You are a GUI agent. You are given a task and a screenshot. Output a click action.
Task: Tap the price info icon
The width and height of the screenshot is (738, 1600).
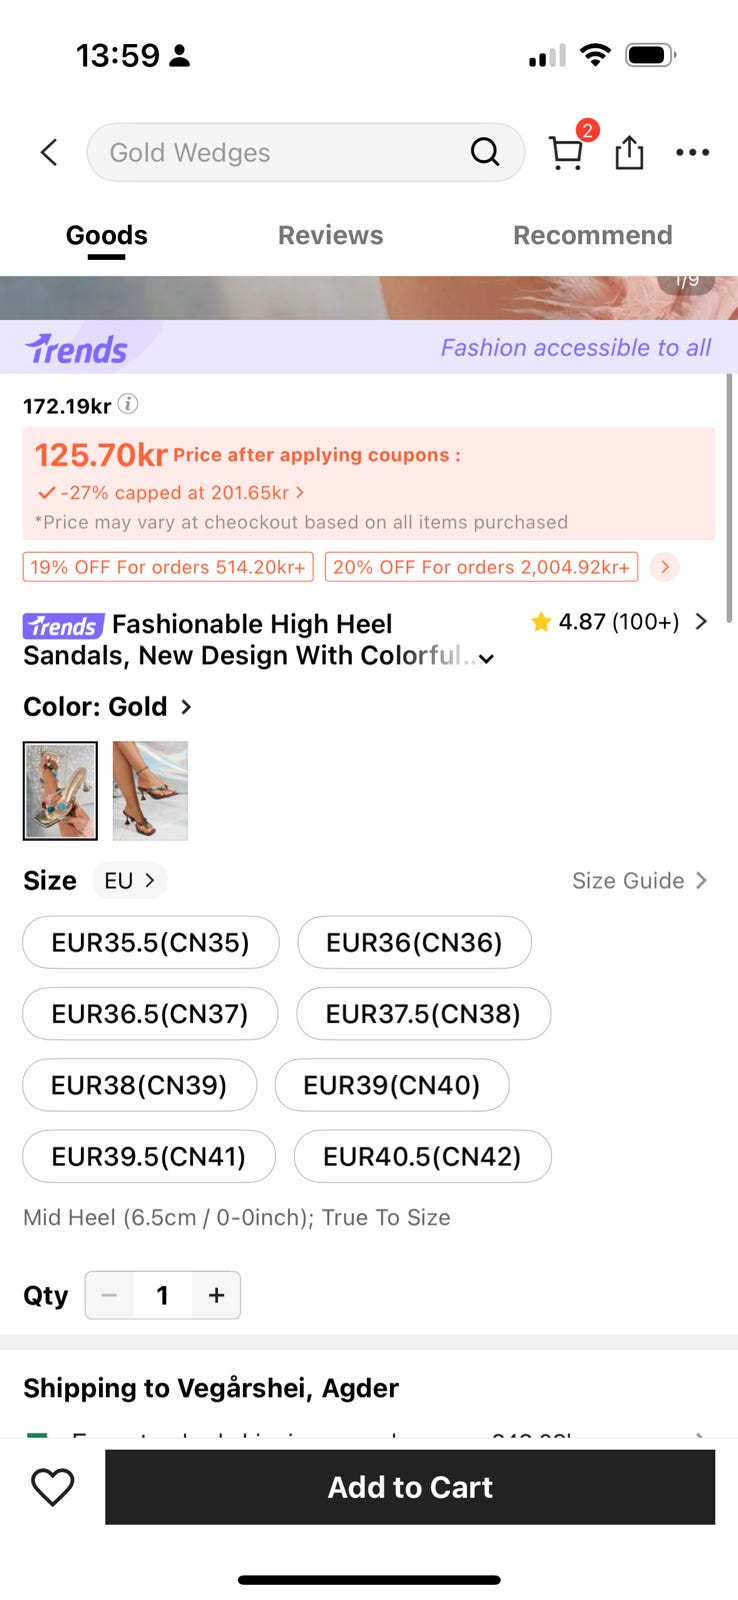click(x=128, y=404)
